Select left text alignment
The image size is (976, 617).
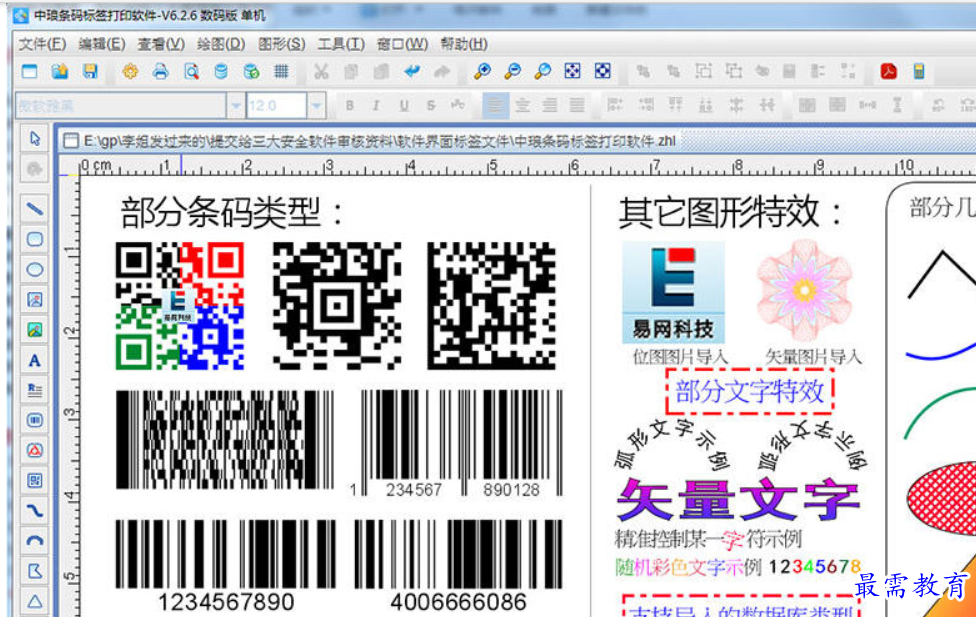(x=495, y=106)
